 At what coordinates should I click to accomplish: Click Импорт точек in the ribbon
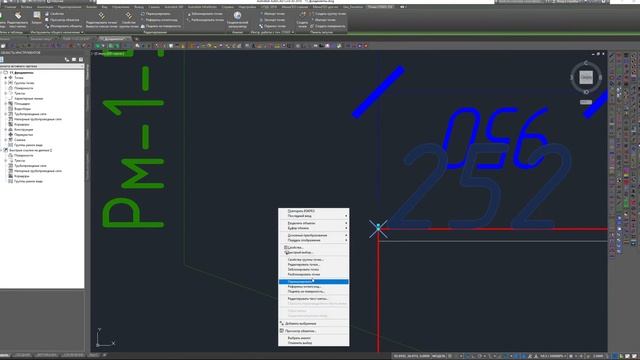272,14
